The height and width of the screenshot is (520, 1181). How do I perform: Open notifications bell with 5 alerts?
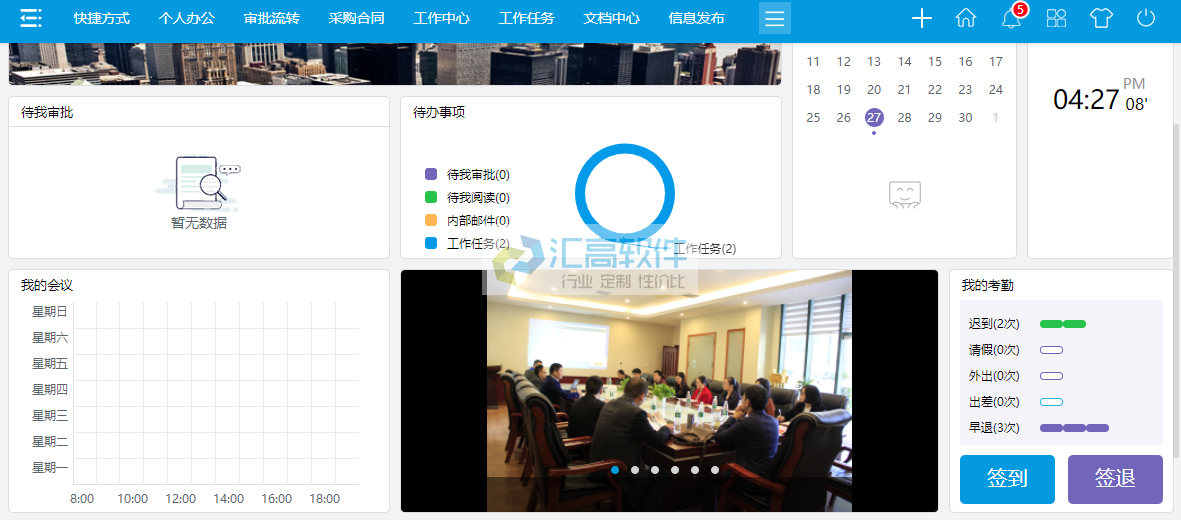tap(1011, 18)
